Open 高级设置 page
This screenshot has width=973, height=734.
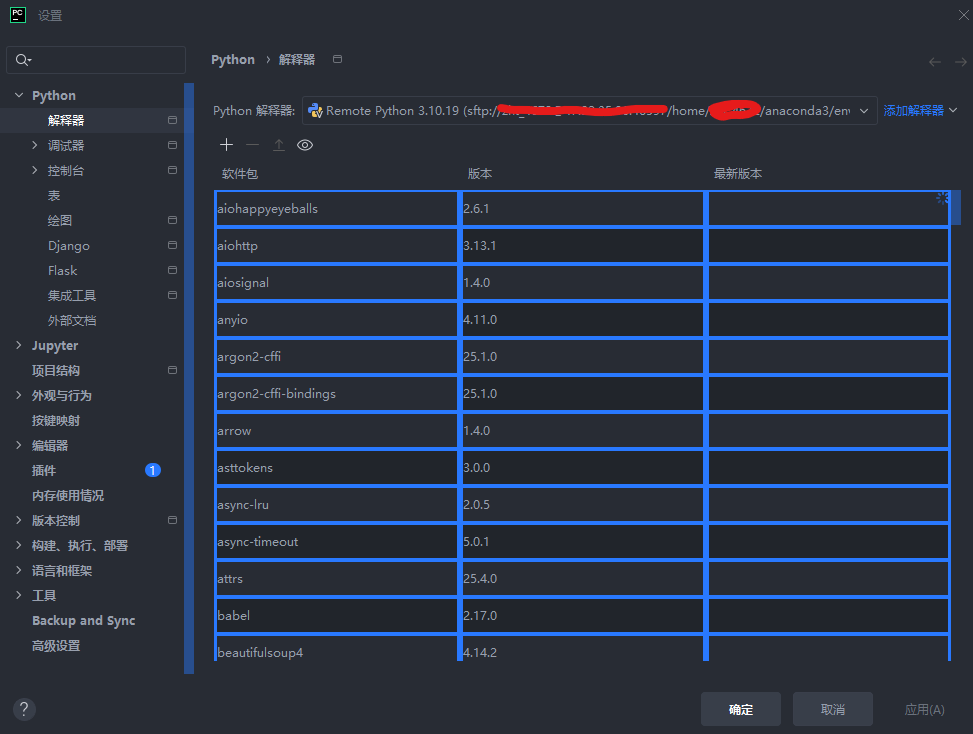click(x=56, y=645)
